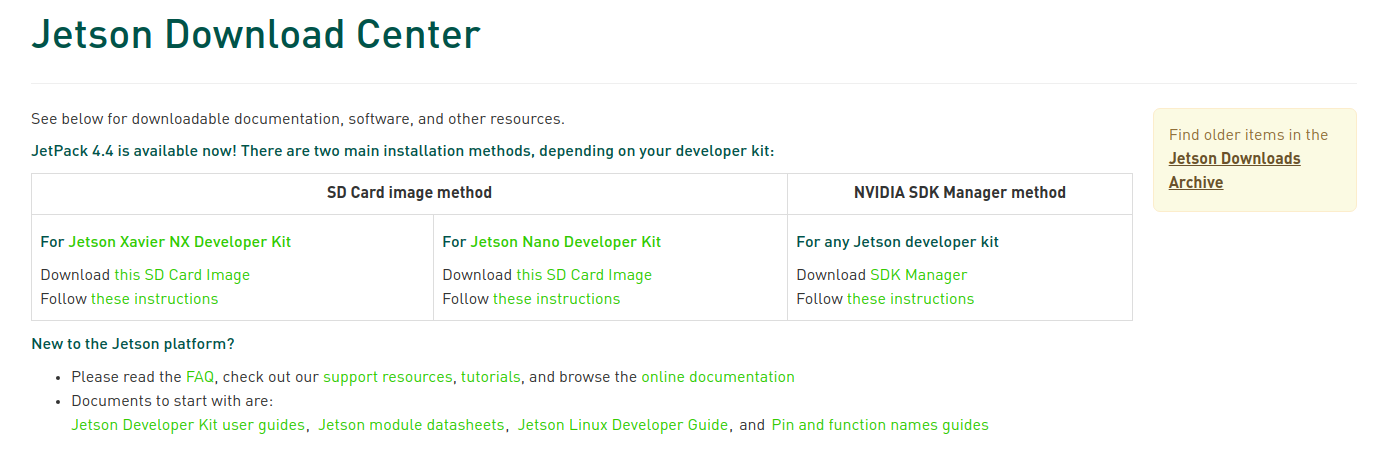
Task: Follow these instructions for Xavier NX
Action: [x=154, y=299]
